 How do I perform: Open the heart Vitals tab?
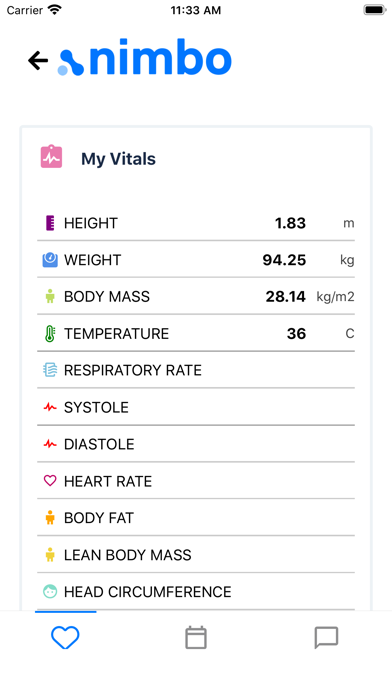click(x=65, y=638)
